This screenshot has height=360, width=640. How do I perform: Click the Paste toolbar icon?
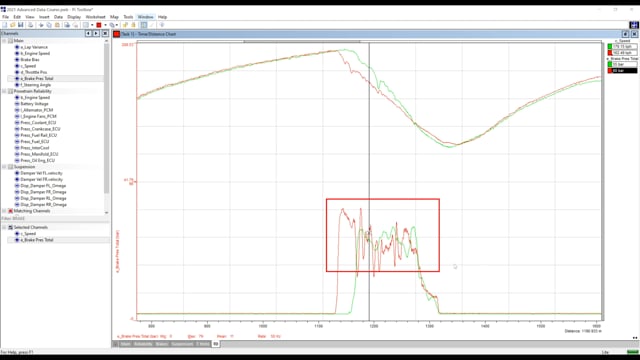(57, 25)
